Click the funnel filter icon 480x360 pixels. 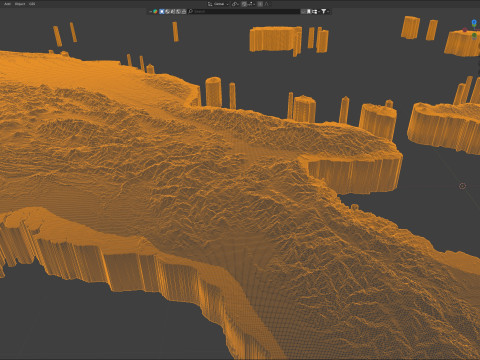coord(323,11)
